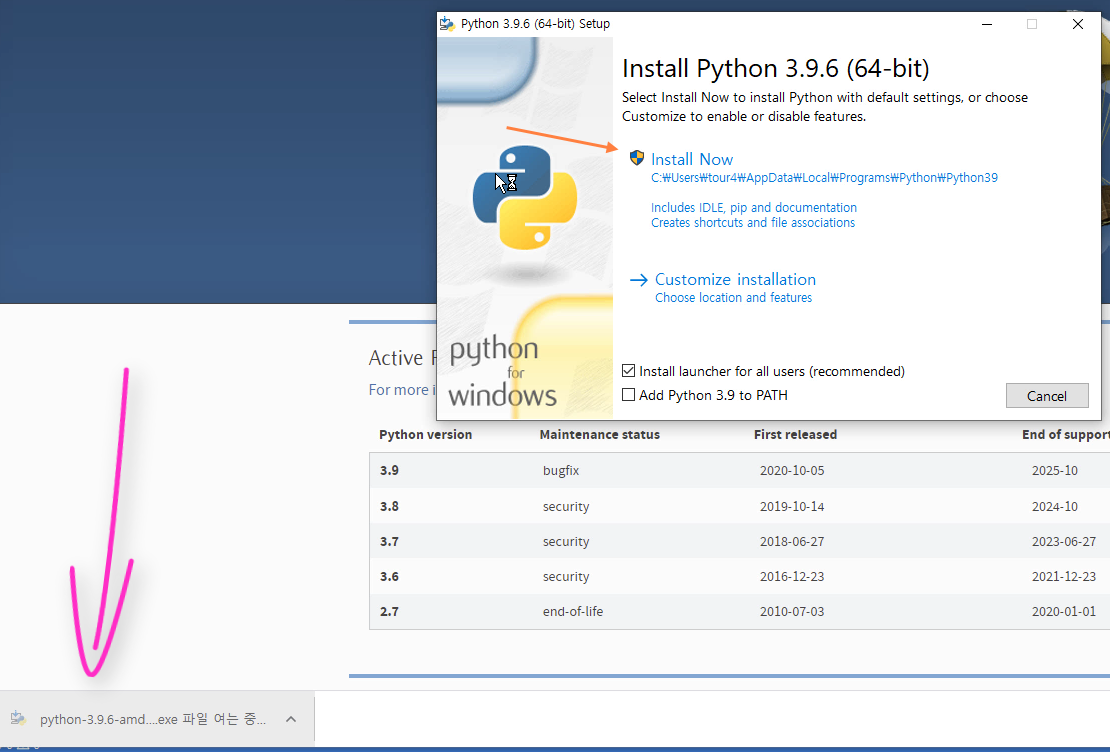Click the security status in the 3.8 row

coord(566,506)
